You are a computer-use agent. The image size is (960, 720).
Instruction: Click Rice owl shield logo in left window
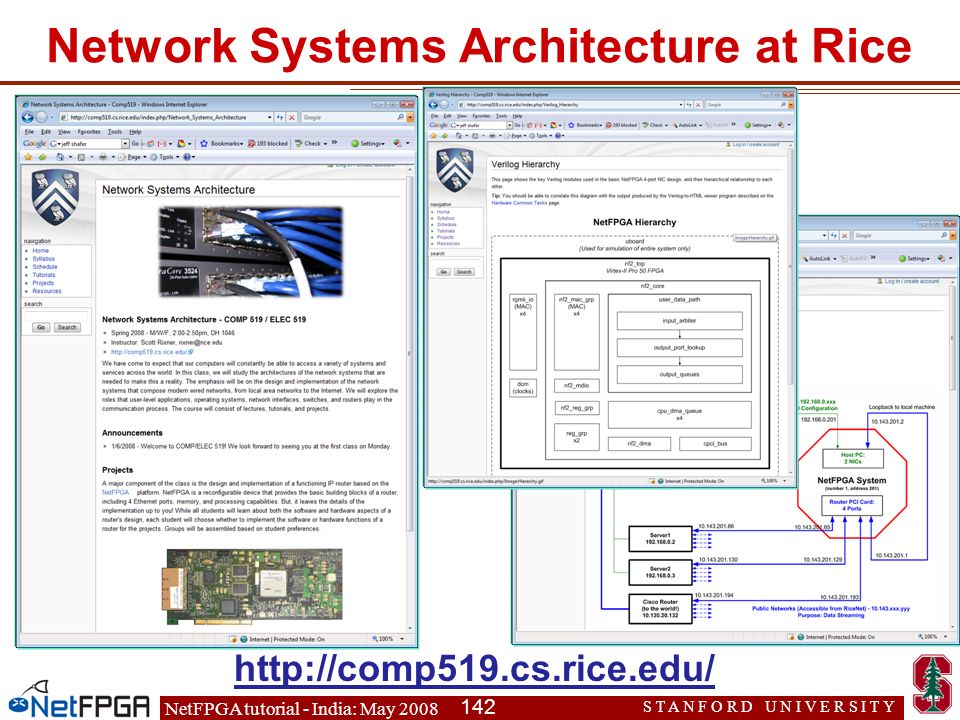(56, 197)
